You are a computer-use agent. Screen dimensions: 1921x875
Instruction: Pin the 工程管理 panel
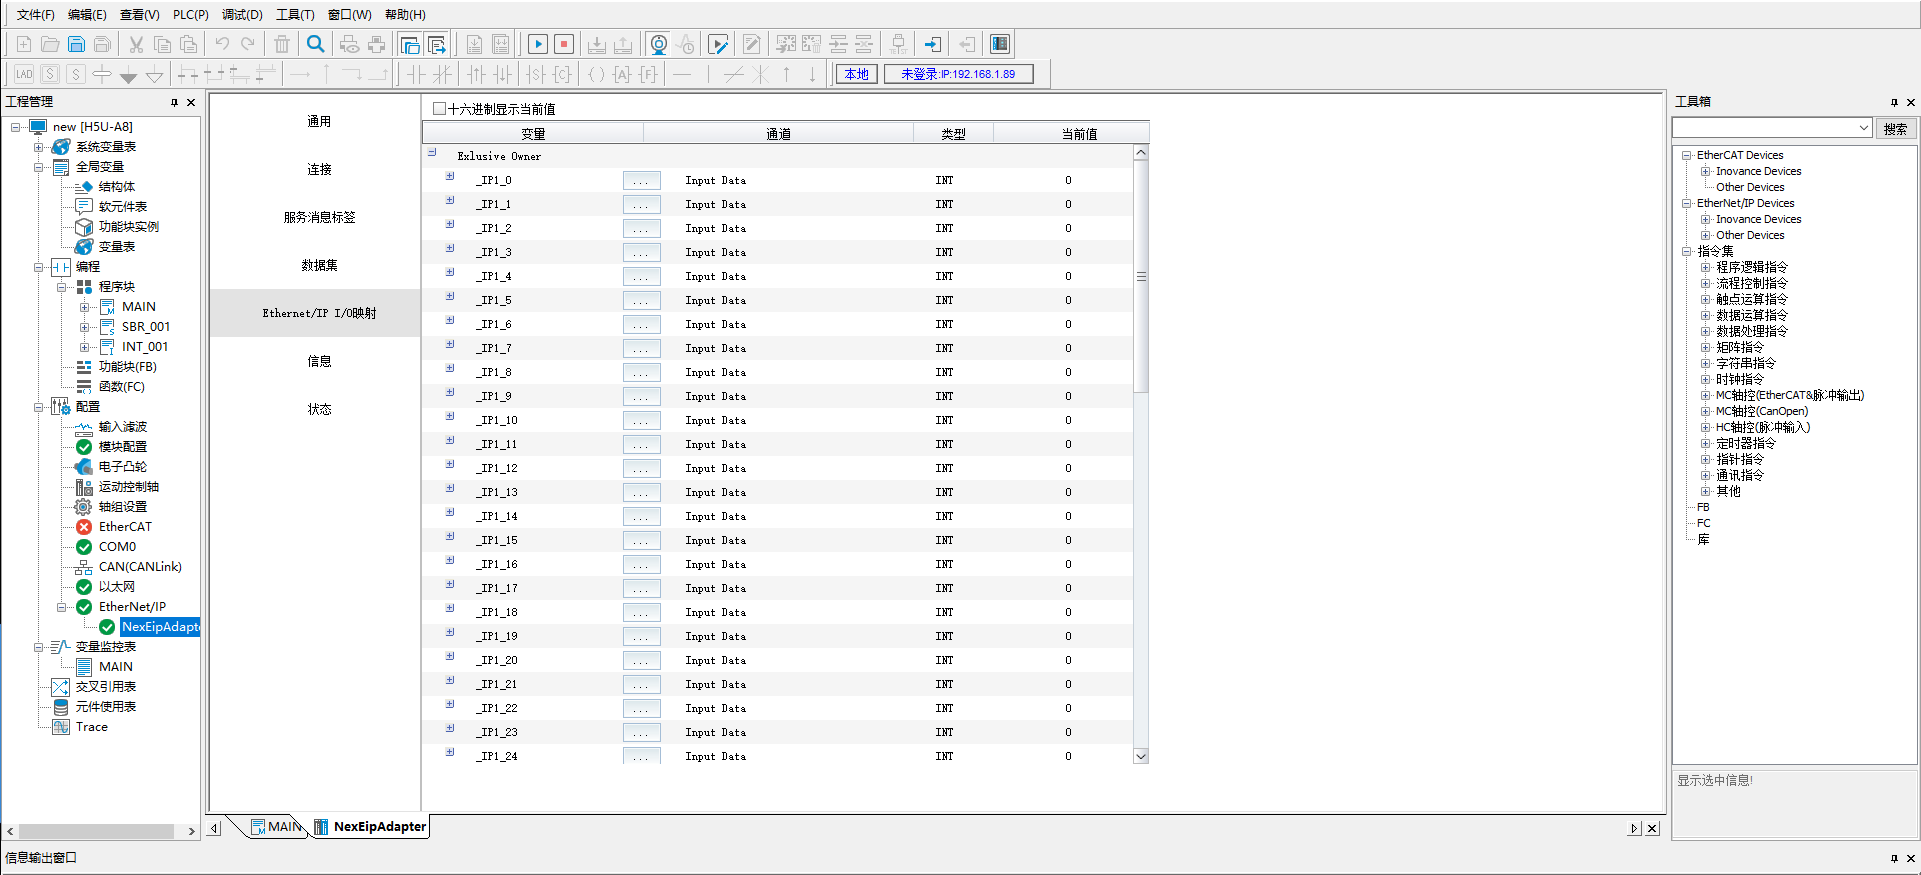click(x=174, y=102)
